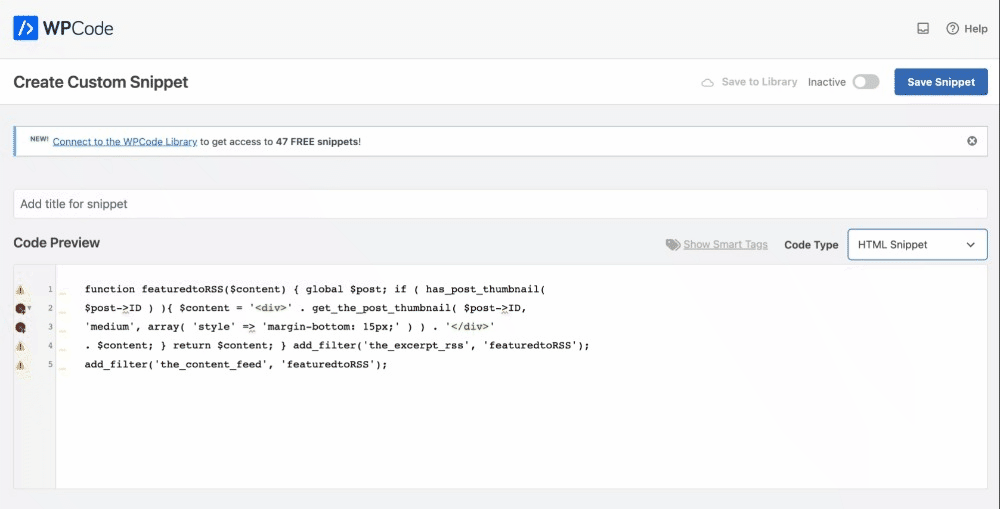1000x509 pixels.
Task: Collapse code fold arrow on line 2
Action: (30, 308)
